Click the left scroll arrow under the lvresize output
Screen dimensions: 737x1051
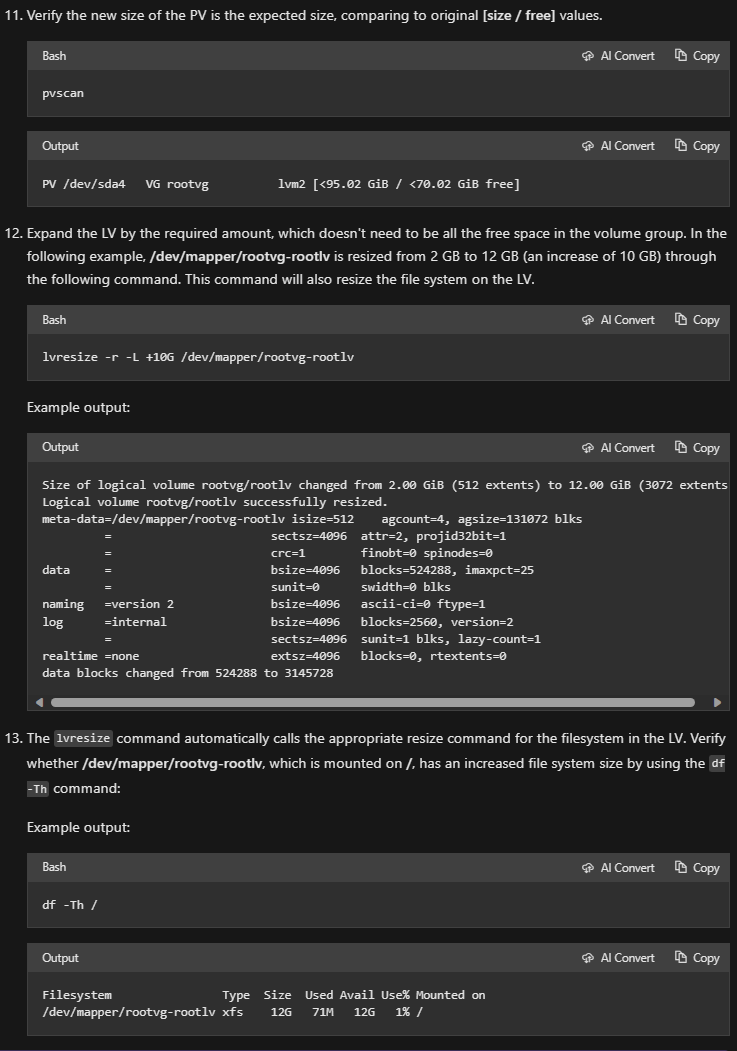pyautogui.click(x=37, y=703)
